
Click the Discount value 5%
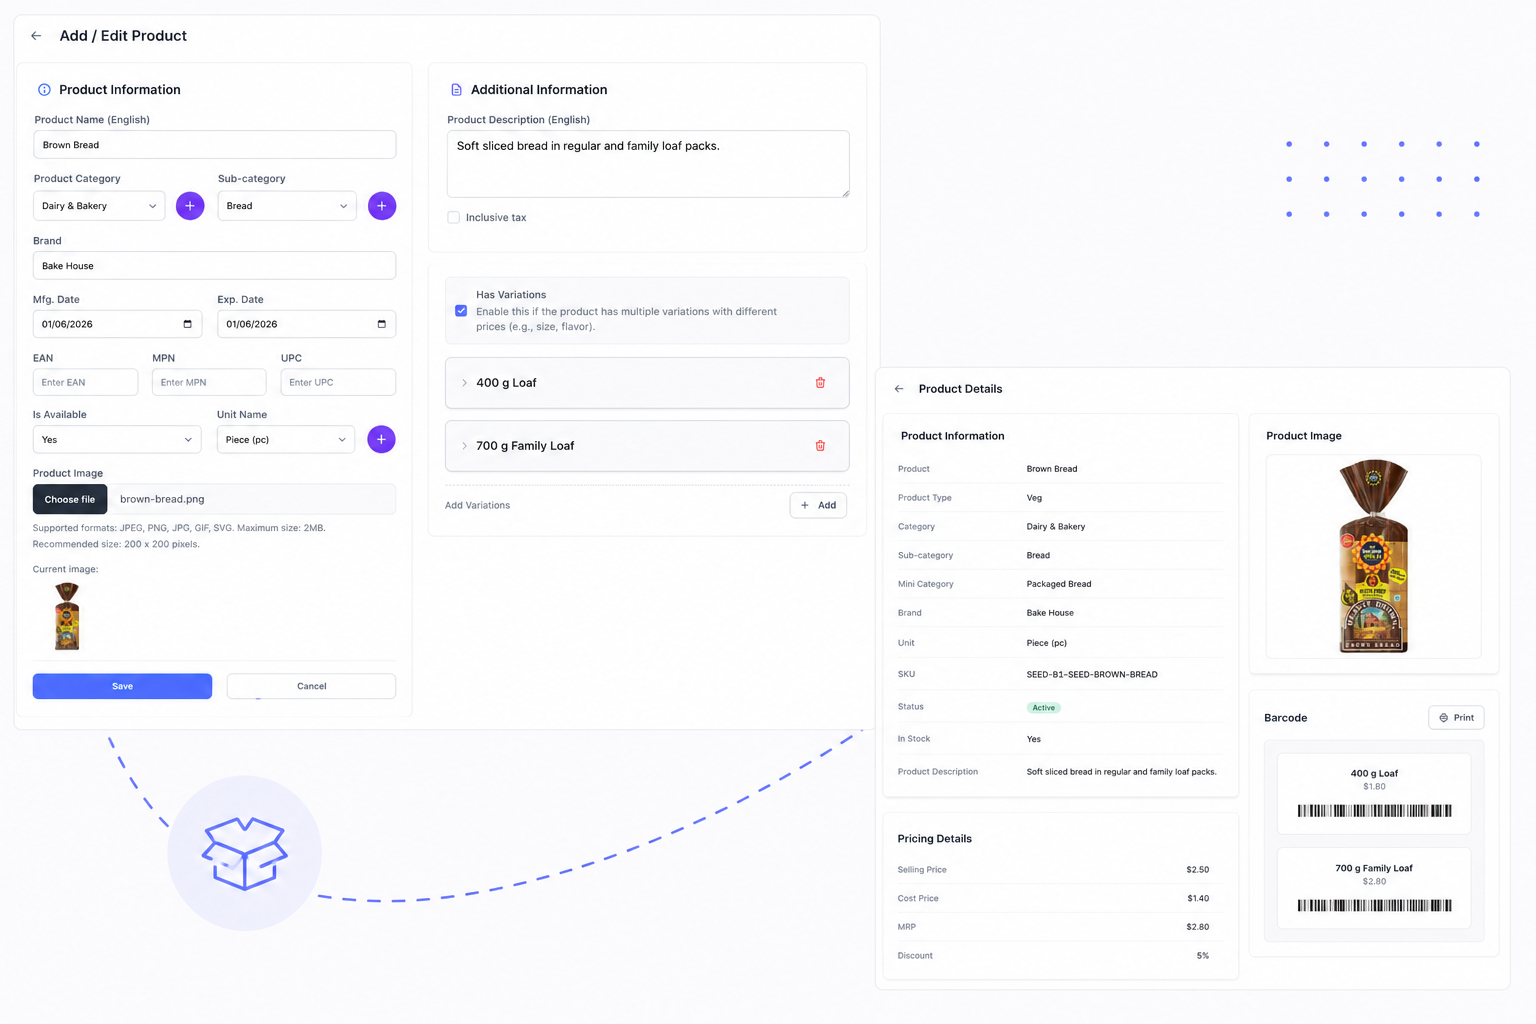(1203, 956)
